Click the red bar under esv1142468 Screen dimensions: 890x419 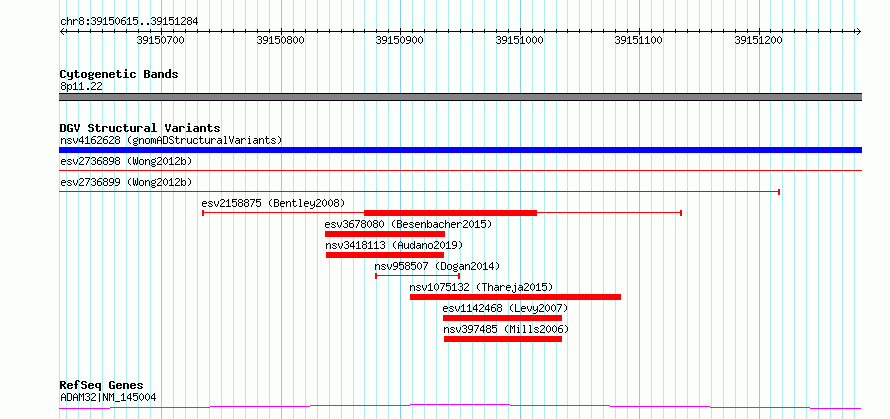(502, 318)
